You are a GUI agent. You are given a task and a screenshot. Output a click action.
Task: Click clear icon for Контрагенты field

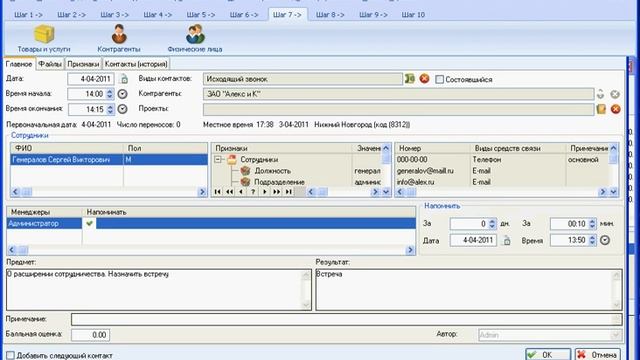coord(615,94)
